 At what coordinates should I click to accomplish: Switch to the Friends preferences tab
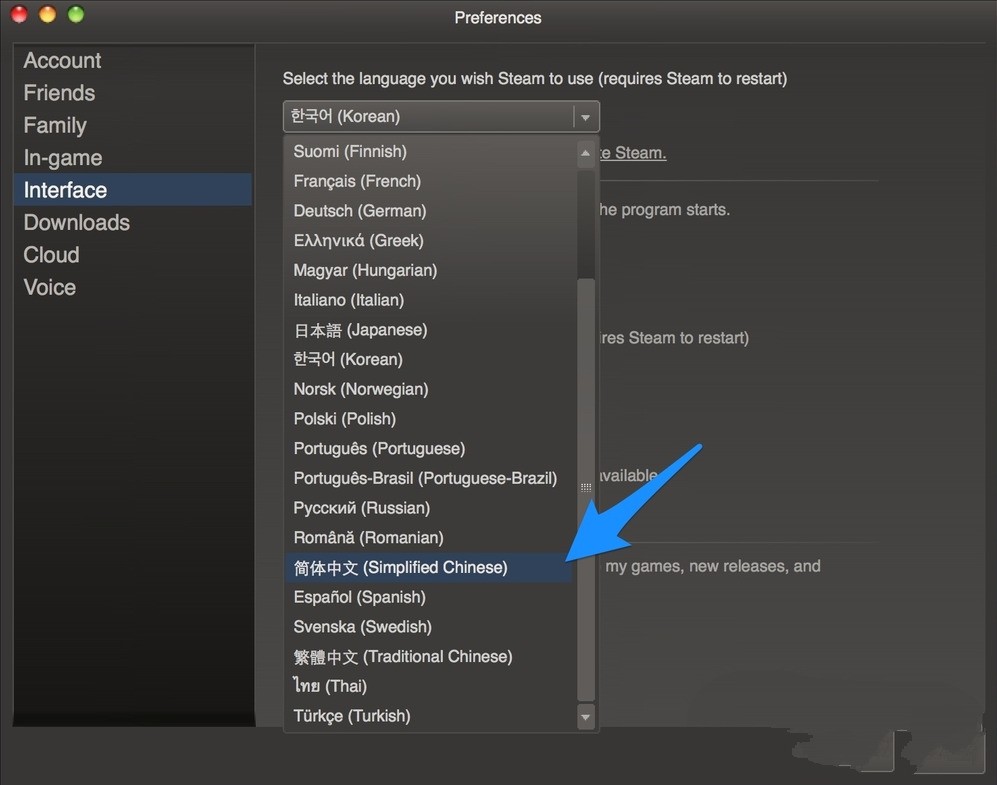click(x=60, y=93)
